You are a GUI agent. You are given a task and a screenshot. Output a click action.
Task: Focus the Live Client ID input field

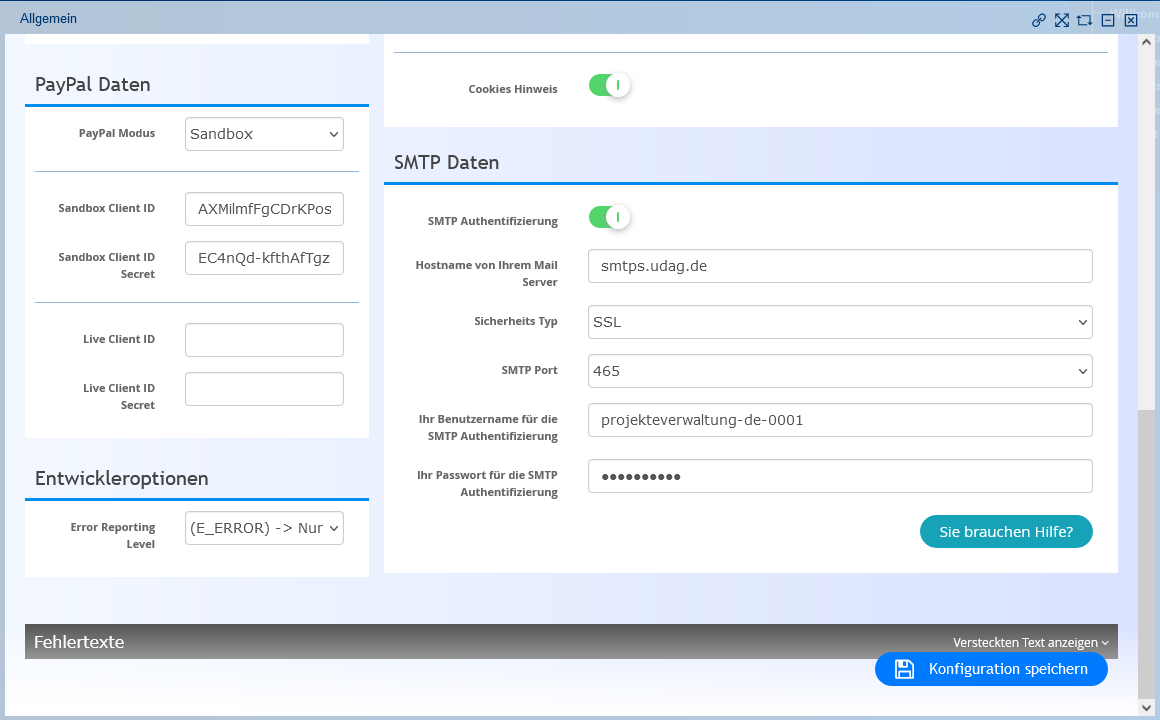tap(264, 340)
